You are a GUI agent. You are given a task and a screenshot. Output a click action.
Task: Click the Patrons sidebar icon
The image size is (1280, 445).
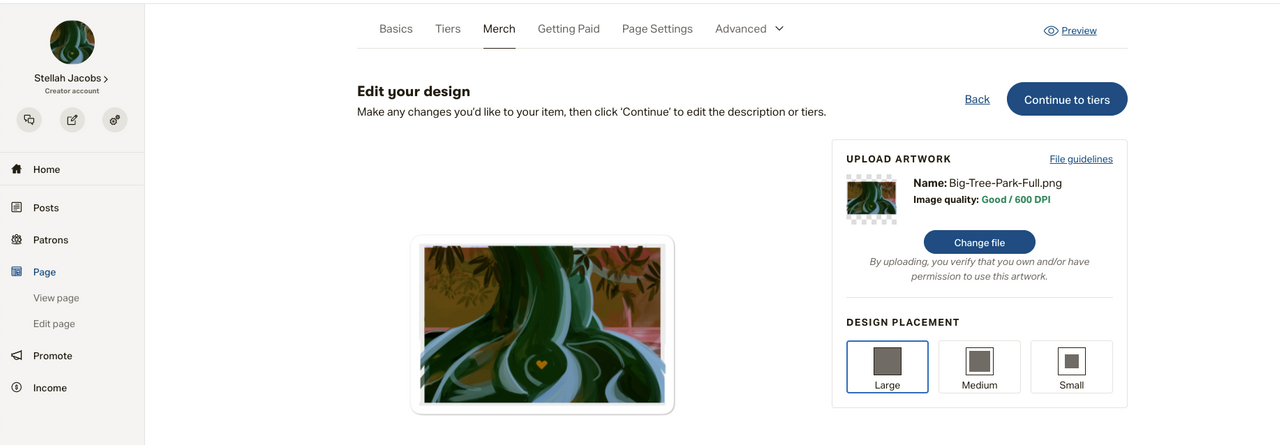coord(16,240)
